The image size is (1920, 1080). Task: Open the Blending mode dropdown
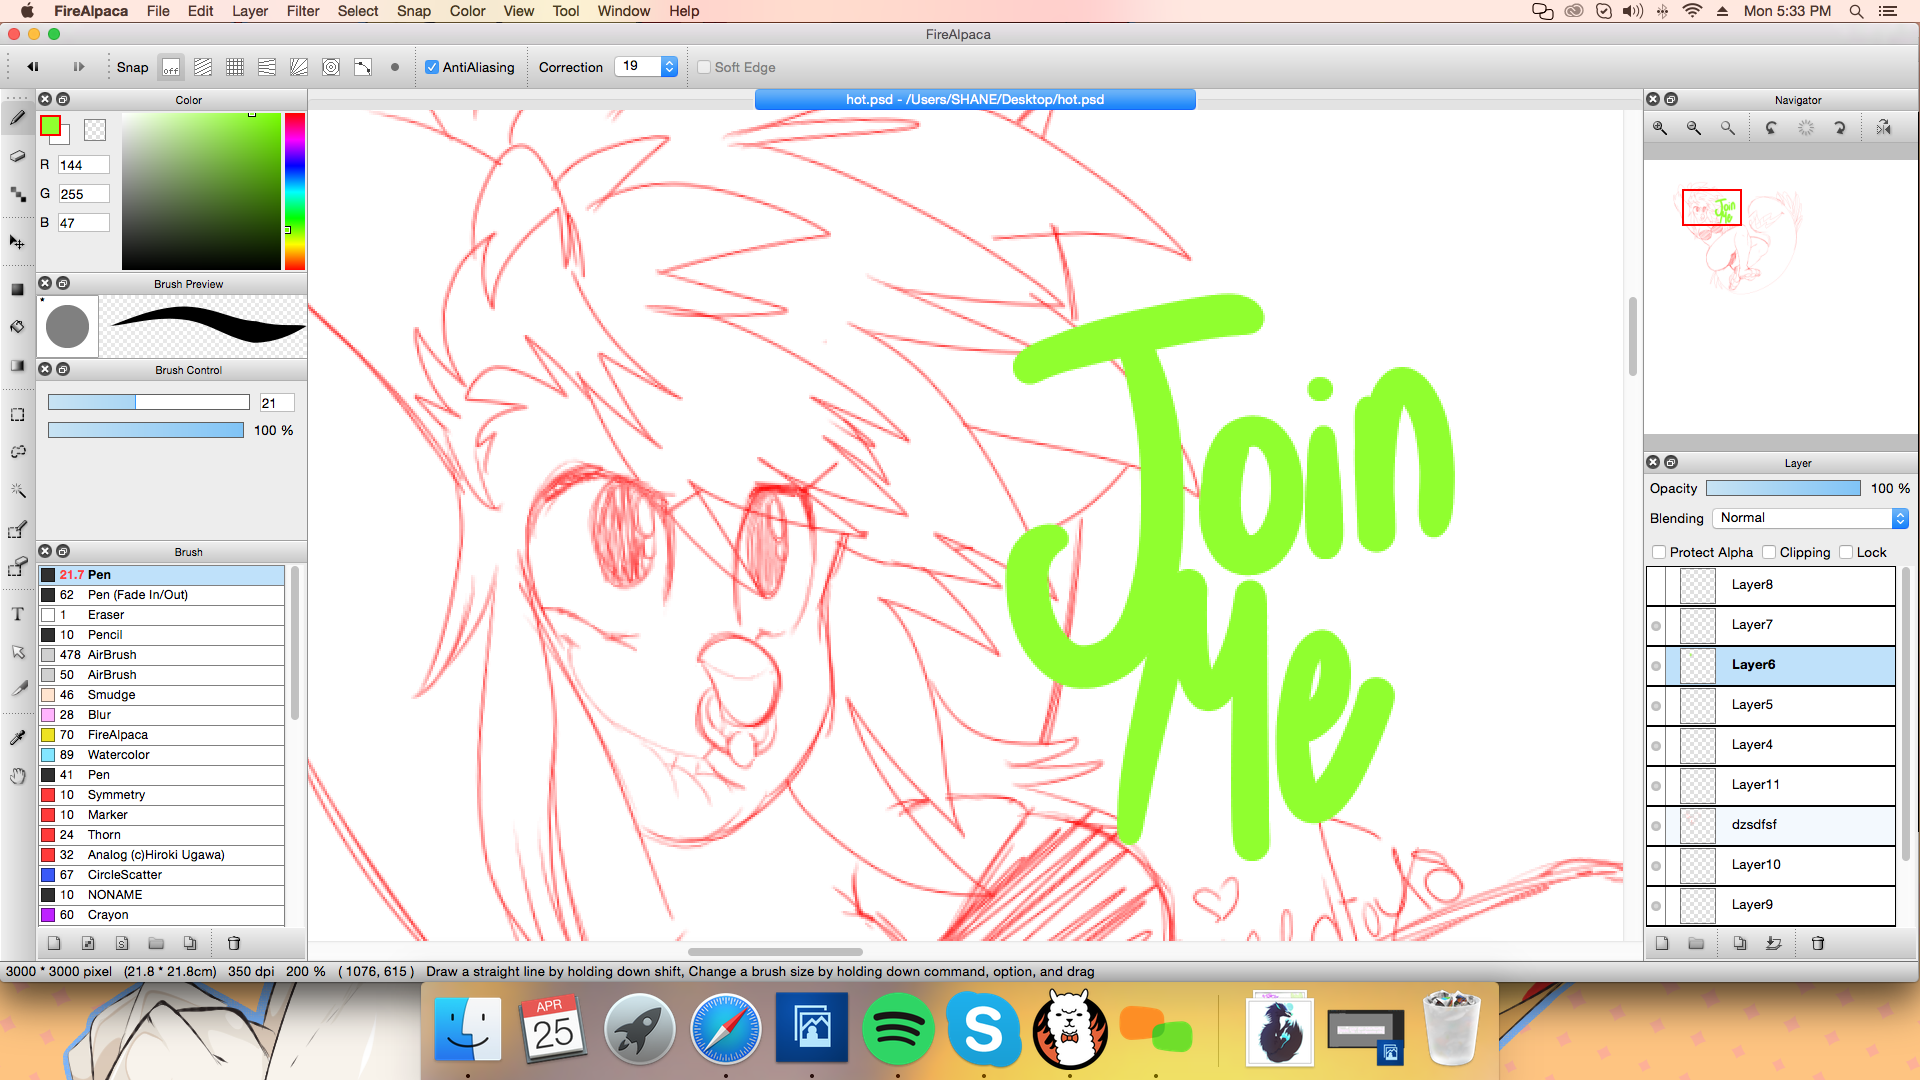[1811, 518]
